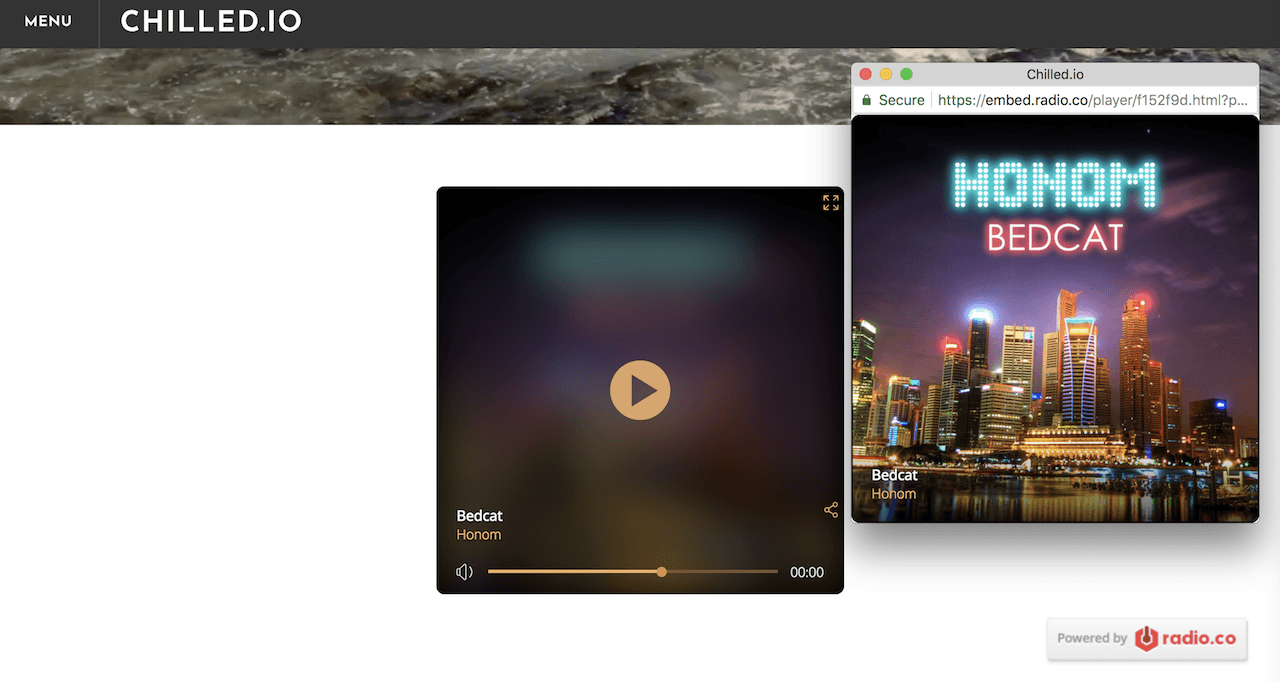Mute audio with the speaker icon
This screenshot has width=1280, height=682.
464,572
